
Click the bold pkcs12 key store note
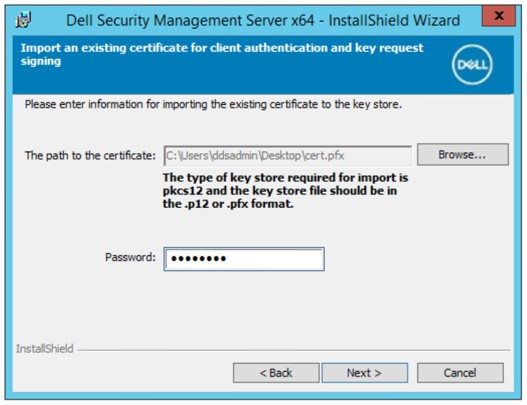[285, 191]
